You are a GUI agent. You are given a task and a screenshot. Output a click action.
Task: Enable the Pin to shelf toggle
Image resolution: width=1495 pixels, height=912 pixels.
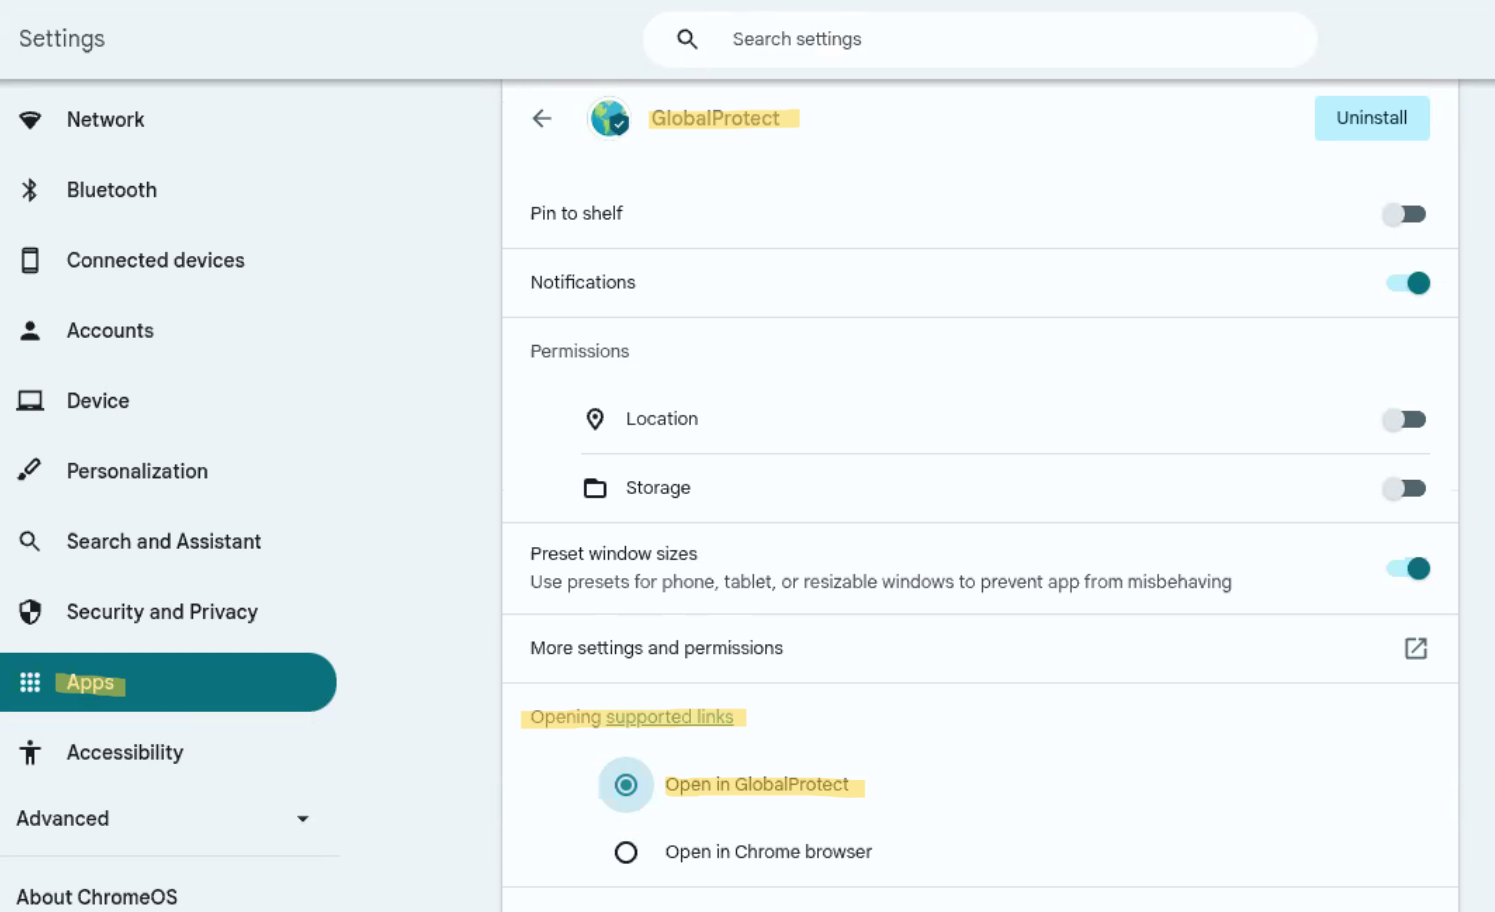coord(1404,213)
